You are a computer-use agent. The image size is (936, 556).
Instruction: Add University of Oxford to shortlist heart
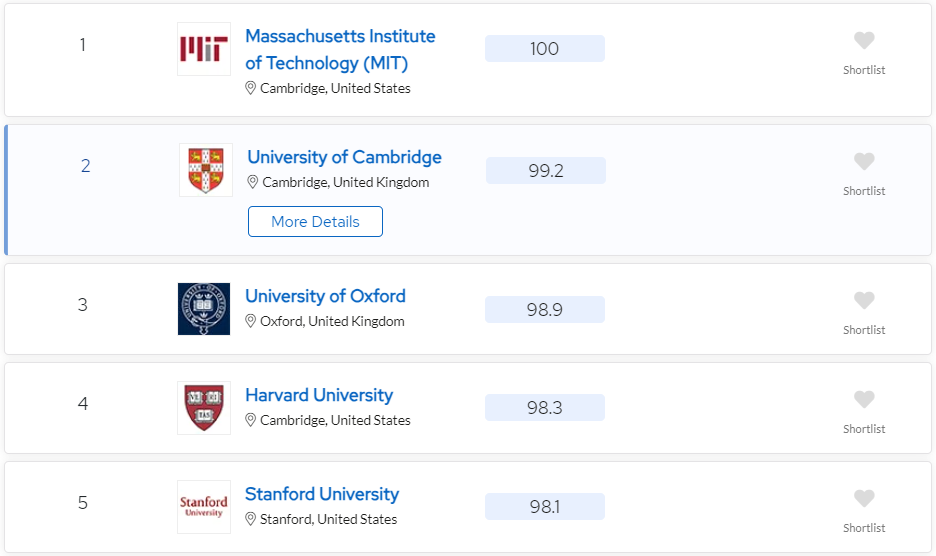pyautogui.click(x=864, y=300)
